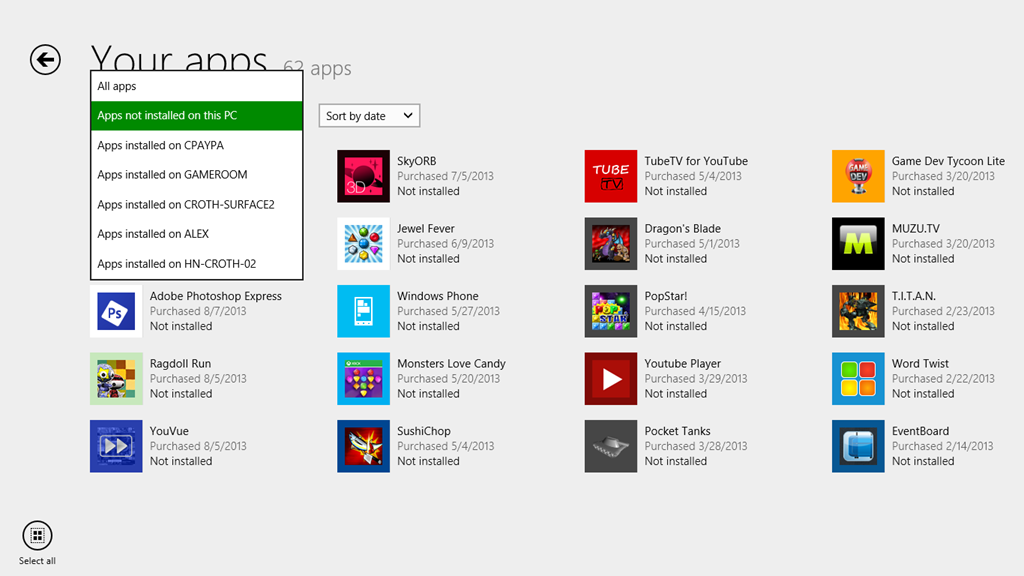This screenshot has width=1024, height=576.
Task: Click the Ragdoll Run title text
Action: (180, 364)
